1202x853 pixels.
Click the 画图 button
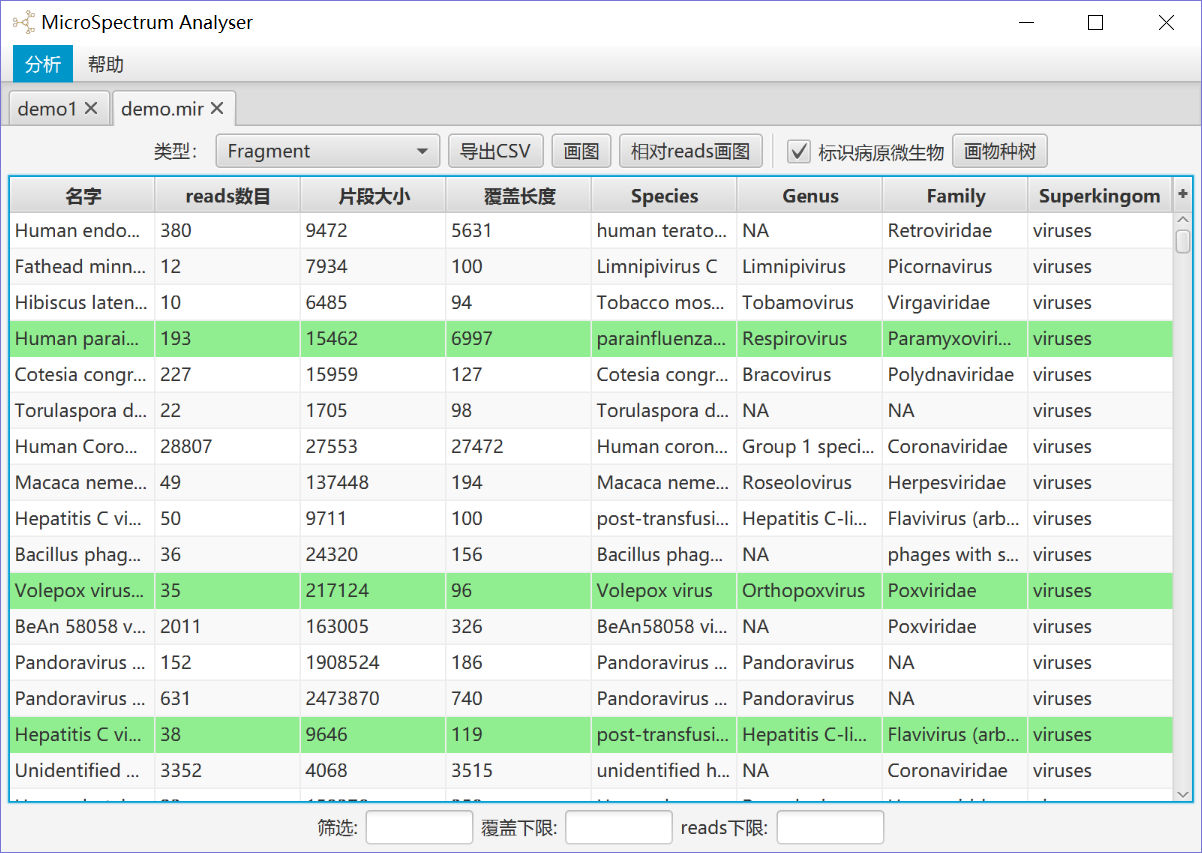coord(581,151)
